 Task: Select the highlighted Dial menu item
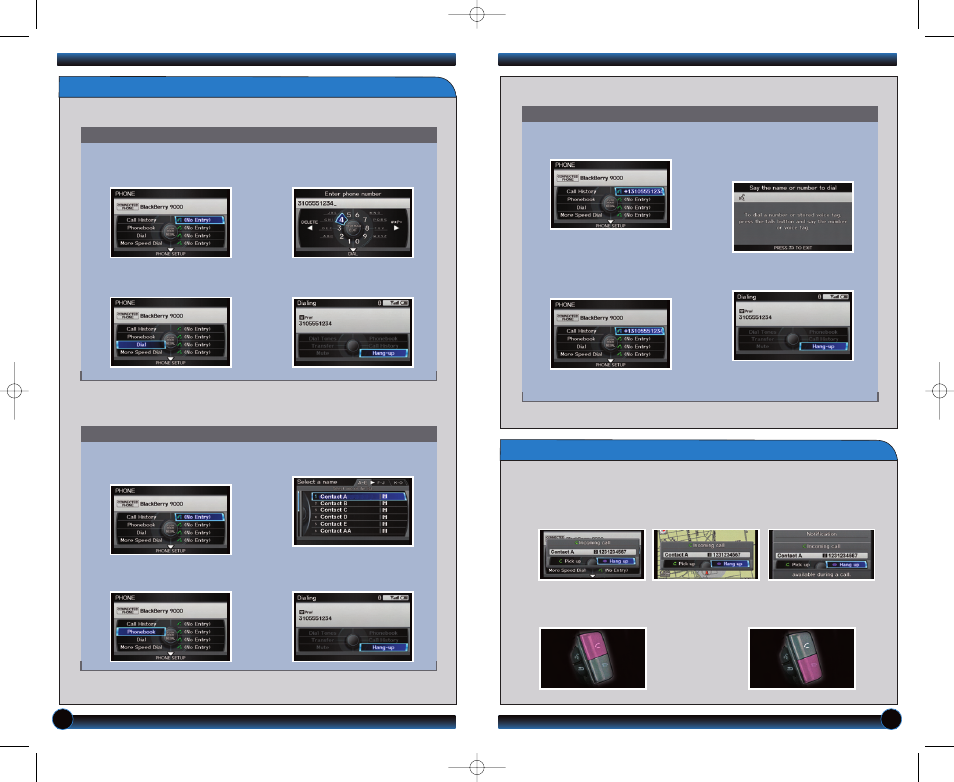141,344
